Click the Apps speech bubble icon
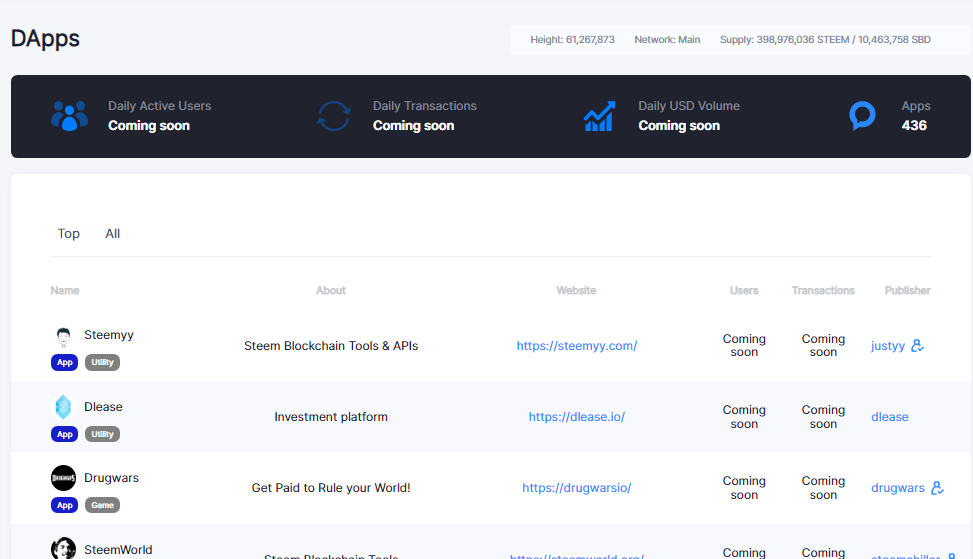973x559 pixels. coord(862,115)
